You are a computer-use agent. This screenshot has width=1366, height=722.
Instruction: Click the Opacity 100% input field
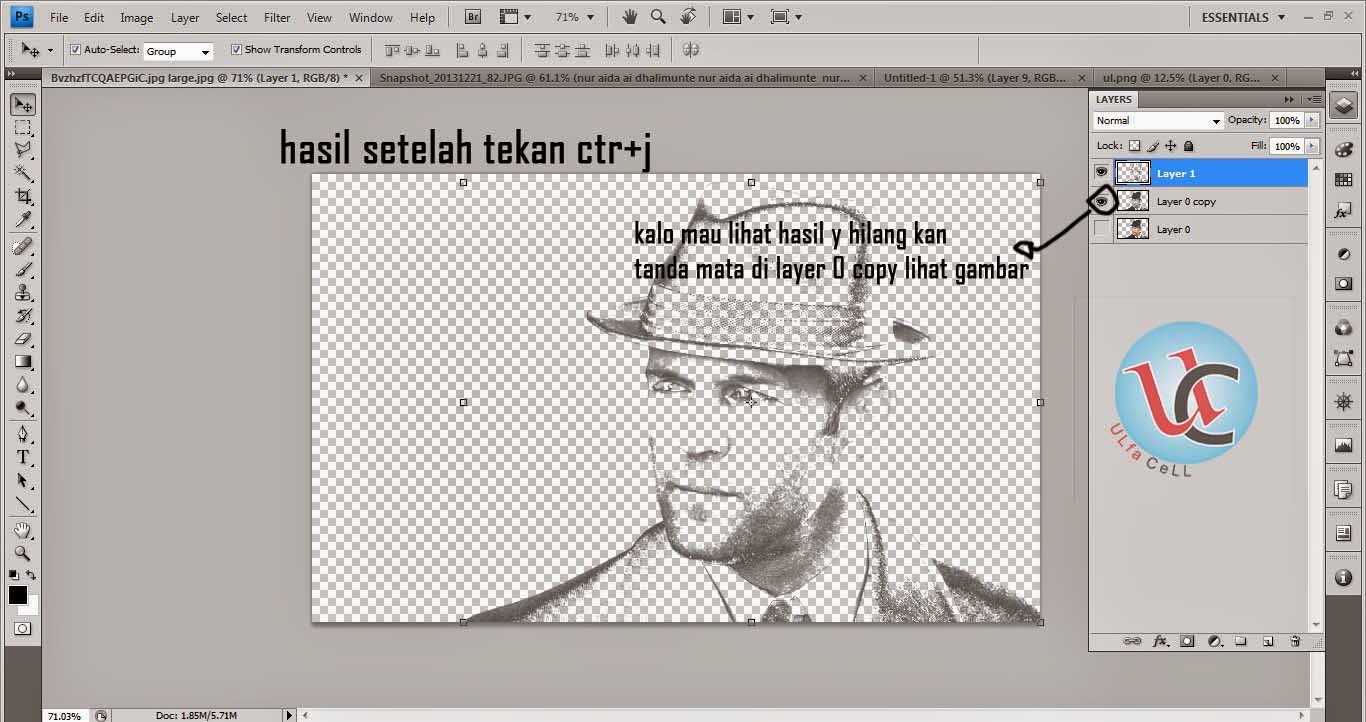pyautogui.click(x=1286, y=120)
